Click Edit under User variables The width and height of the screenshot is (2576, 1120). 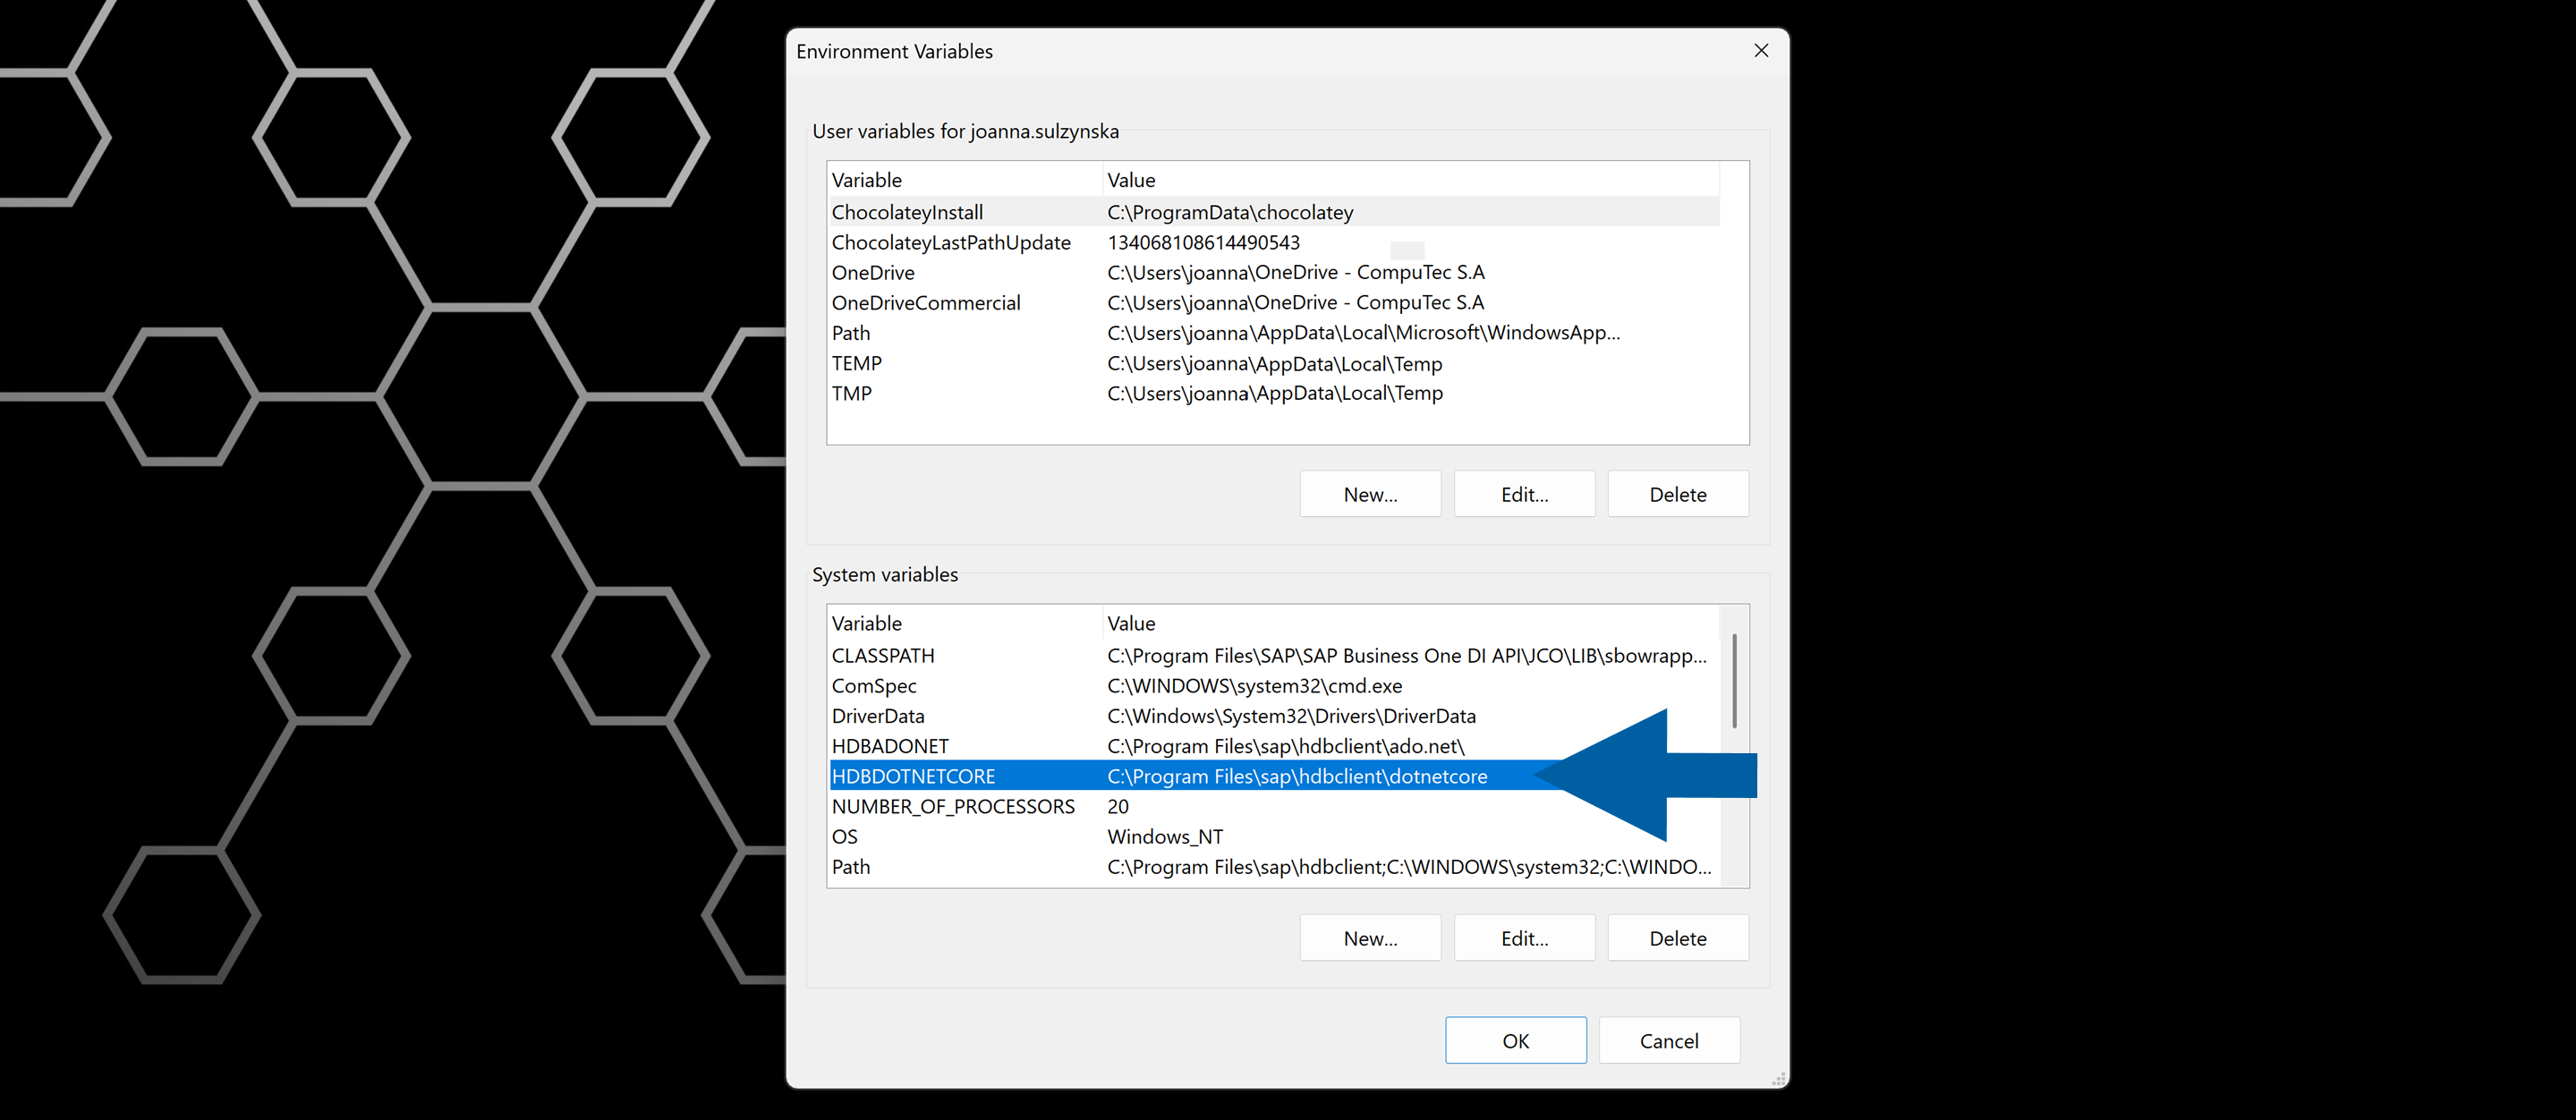coord(1524,493)
